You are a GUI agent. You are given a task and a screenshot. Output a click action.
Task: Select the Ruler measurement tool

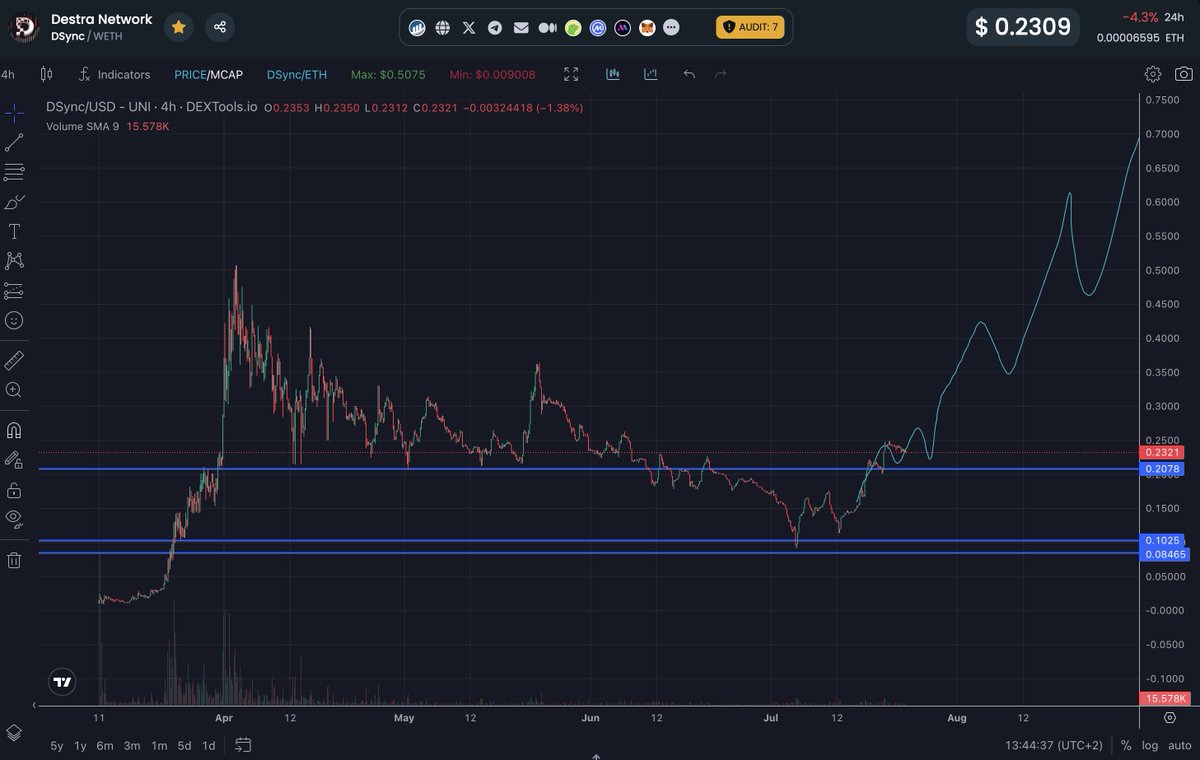click(x=13, y=359)
